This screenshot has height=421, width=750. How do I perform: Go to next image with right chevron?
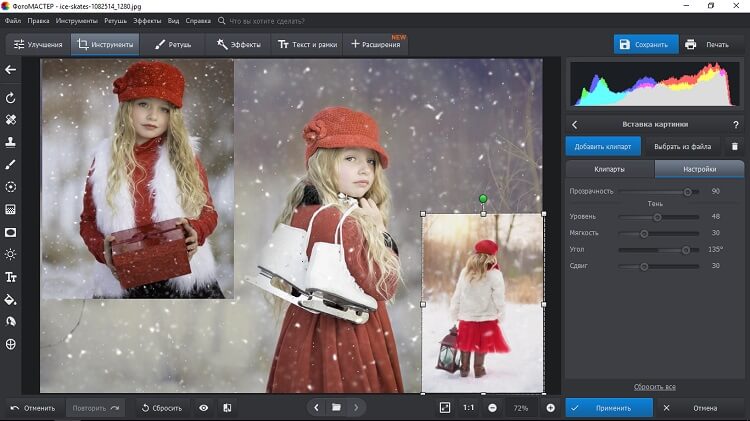coord(356,408)
